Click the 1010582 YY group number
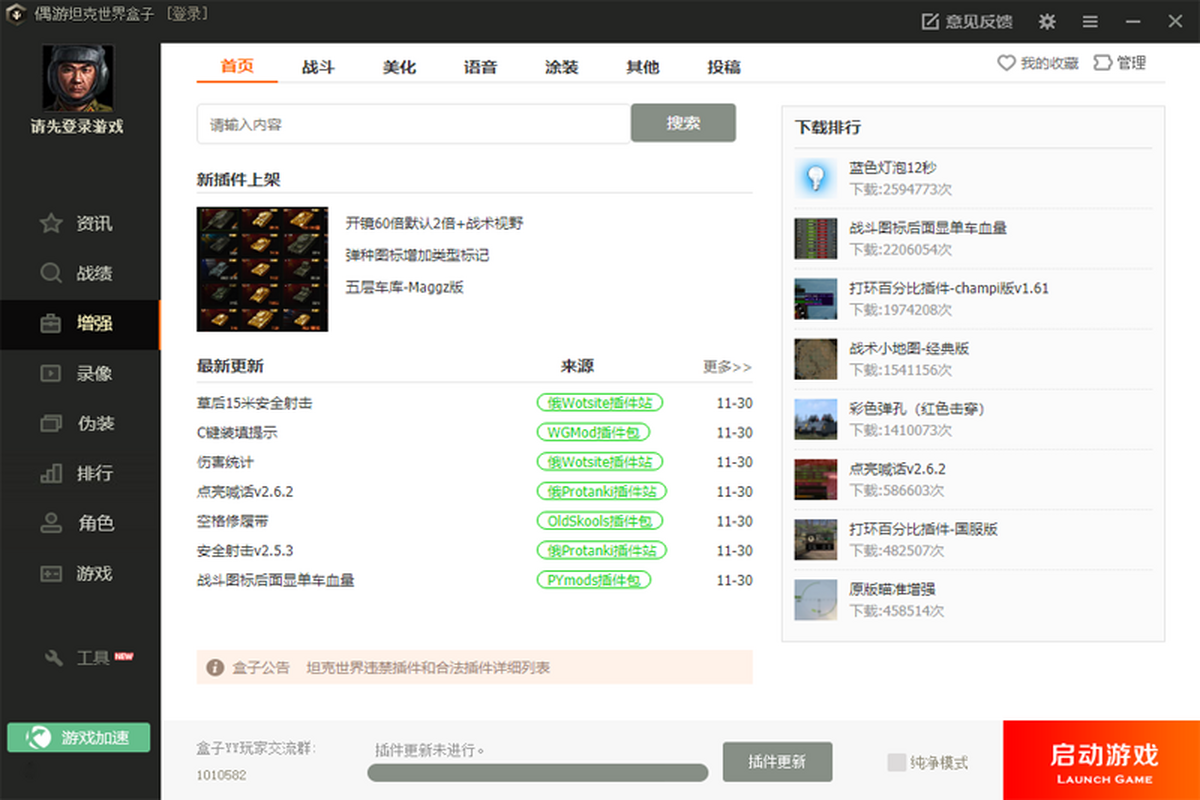This screenshot has height=800, width=1200. pyautogui.click(x=221, y=775)
